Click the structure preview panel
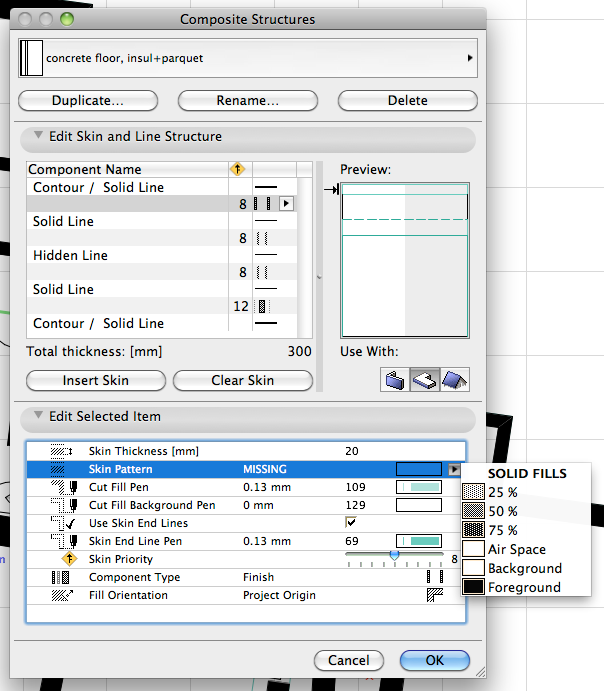This screenshot has height=691, width=604. 405,260
